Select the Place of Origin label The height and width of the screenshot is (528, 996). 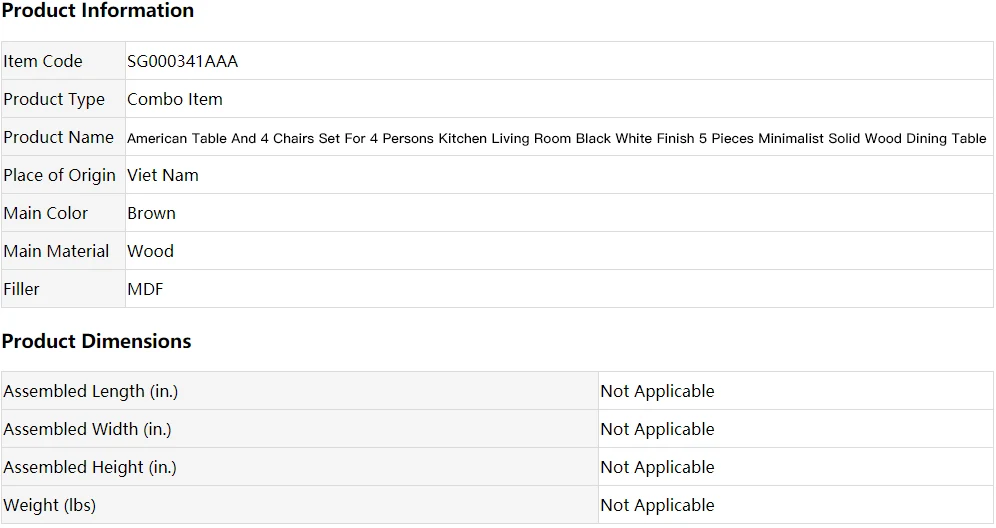click(x=59, y=176)
